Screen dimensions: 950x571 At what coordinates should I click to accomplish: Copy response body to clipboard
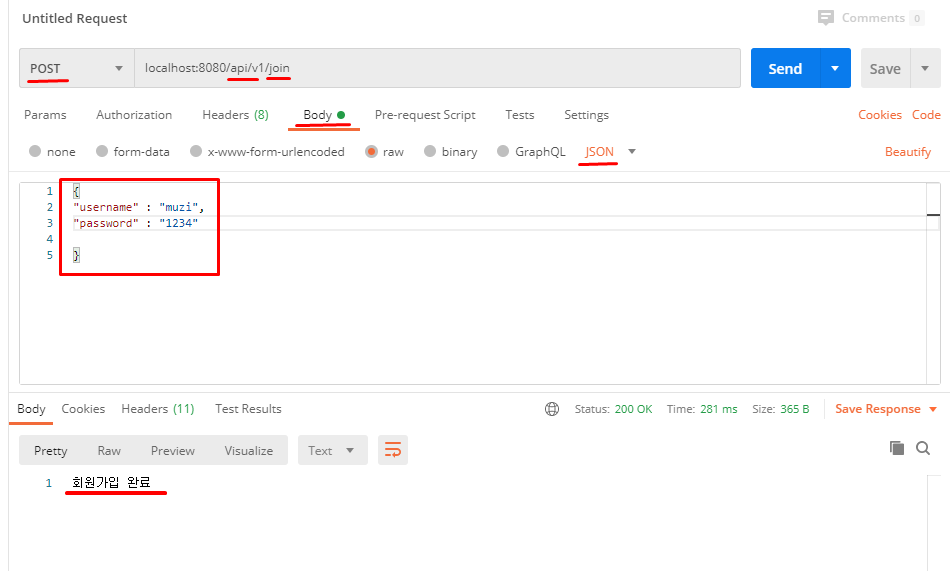(897, 448)
